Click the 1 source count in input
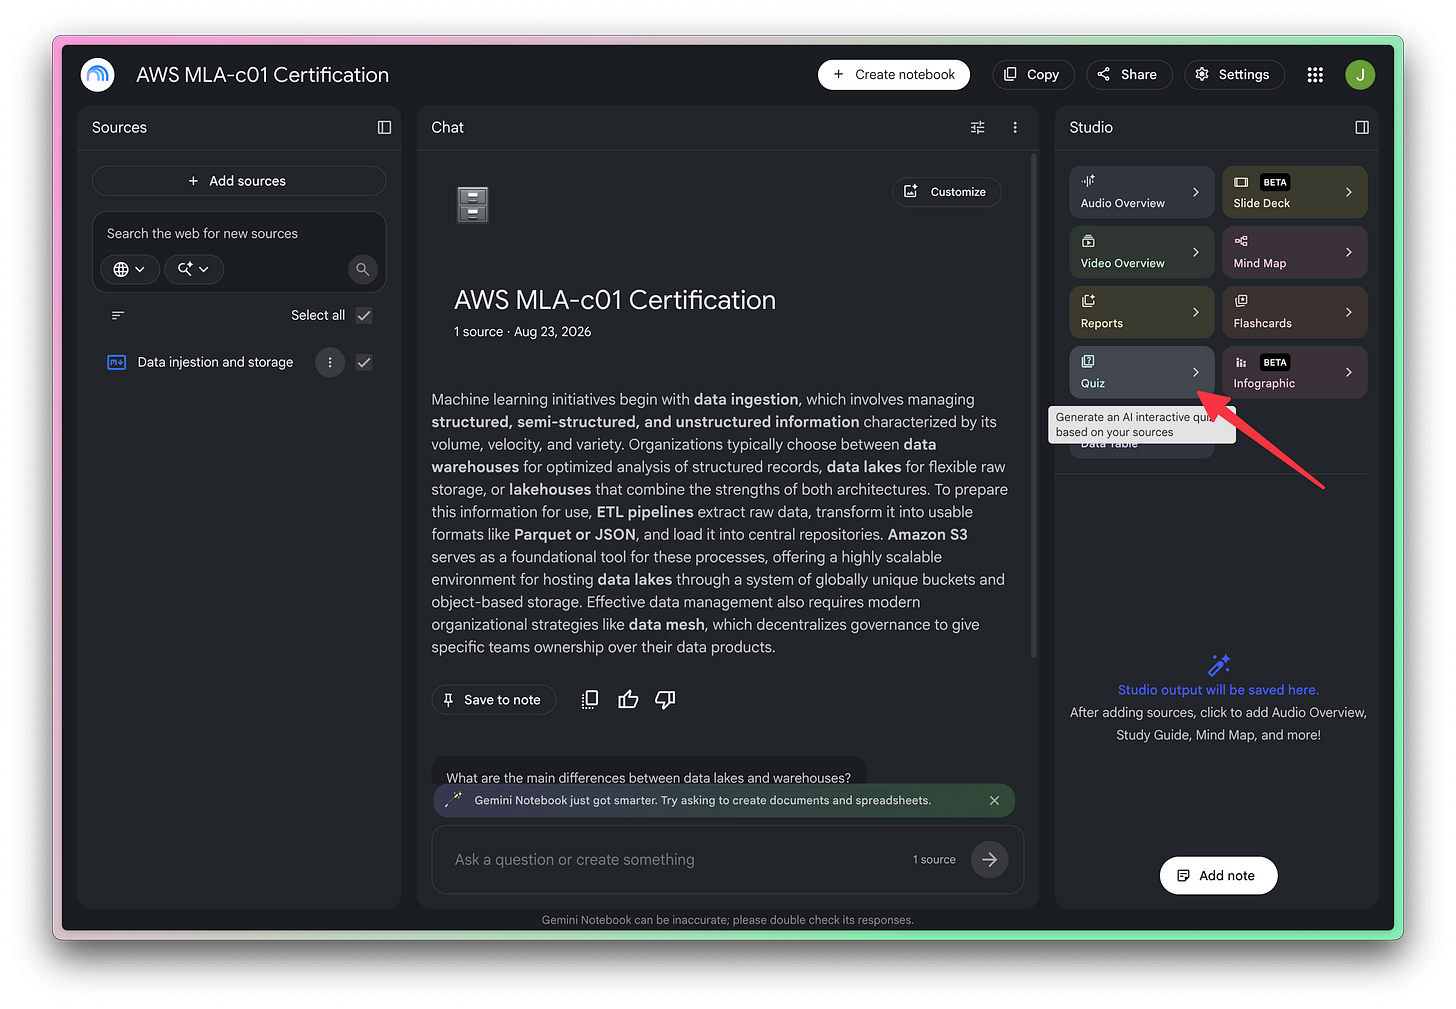Screen dimensions: 1456x1009 click(x=934, y=859)
